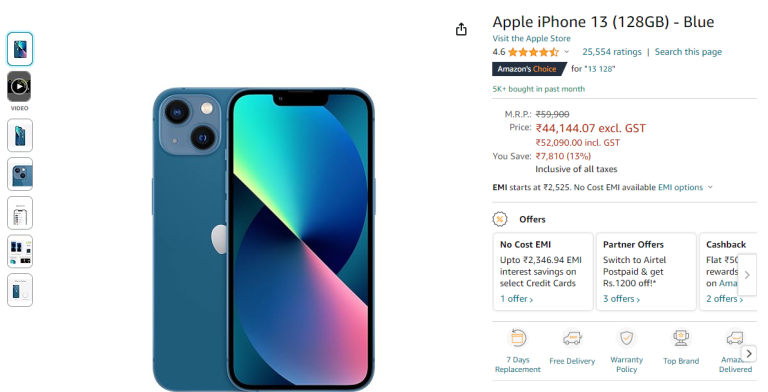The image size is (768, 392).
Task: Click the main iPhone 13 product image
Action: (x=264, y=240)
